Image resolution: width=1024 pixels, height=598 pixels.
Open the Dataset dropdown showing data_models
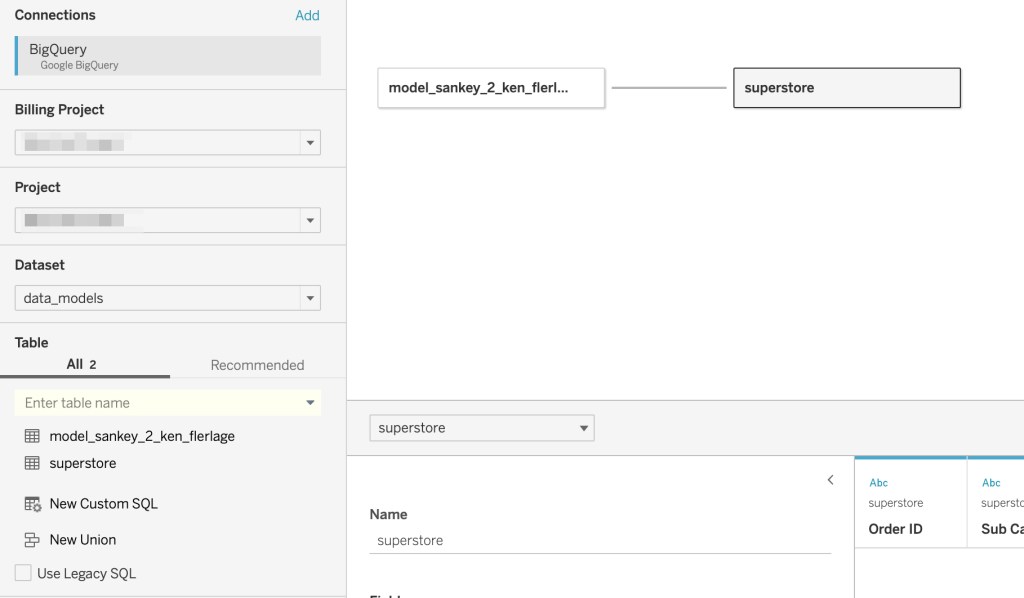[168, 298]
